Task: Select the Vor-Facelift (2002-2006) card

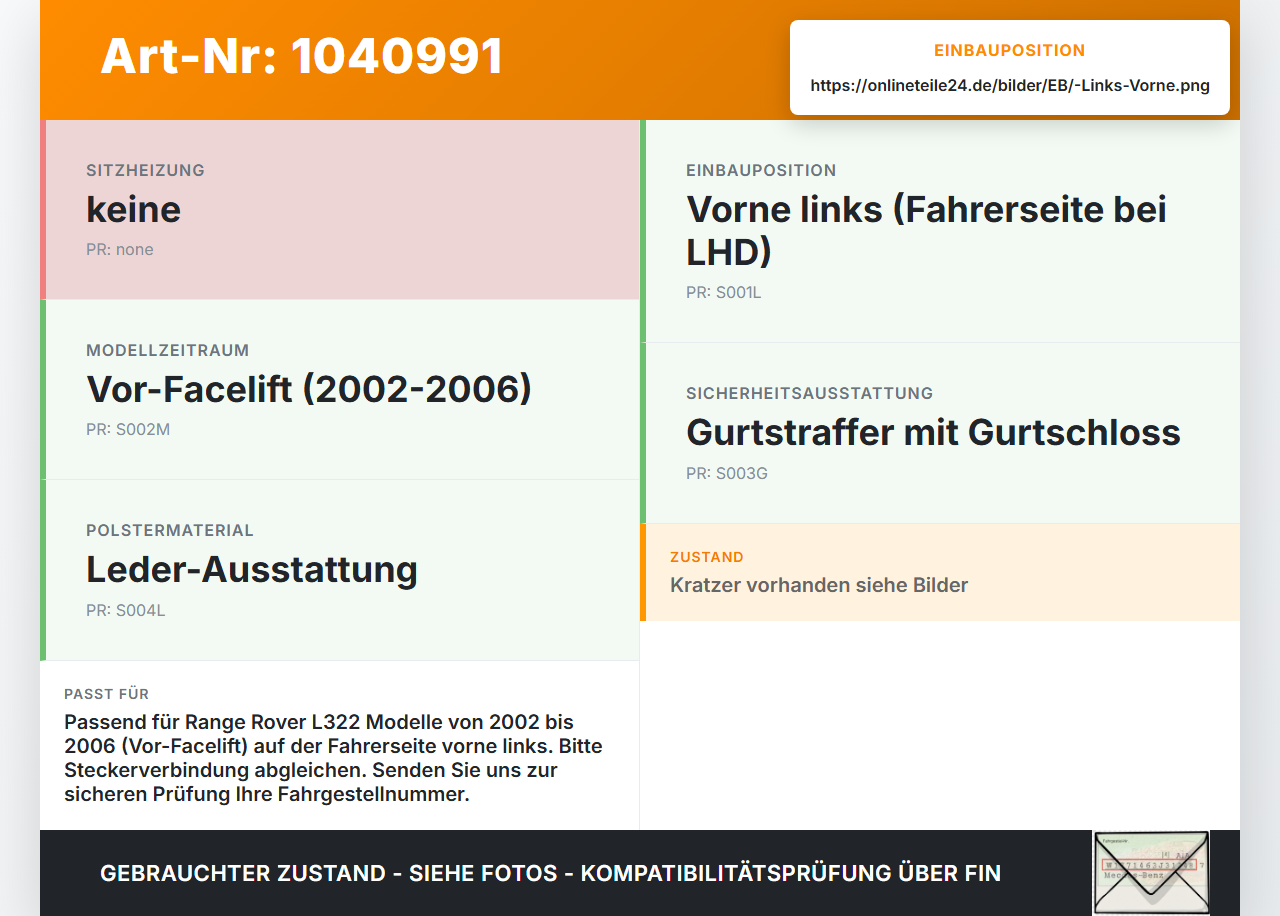Action: click(x=340, y=390)
